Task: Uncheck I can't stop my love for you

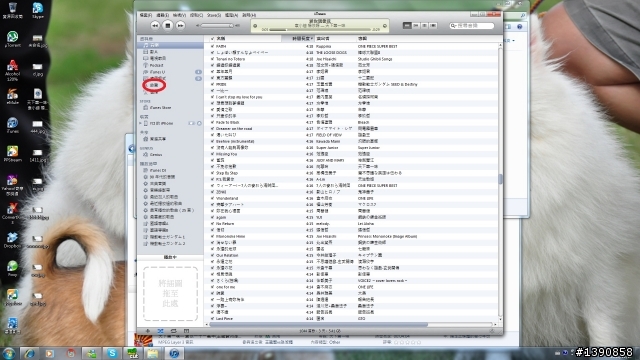Action: pyautogui.click(x=212, y=97)
